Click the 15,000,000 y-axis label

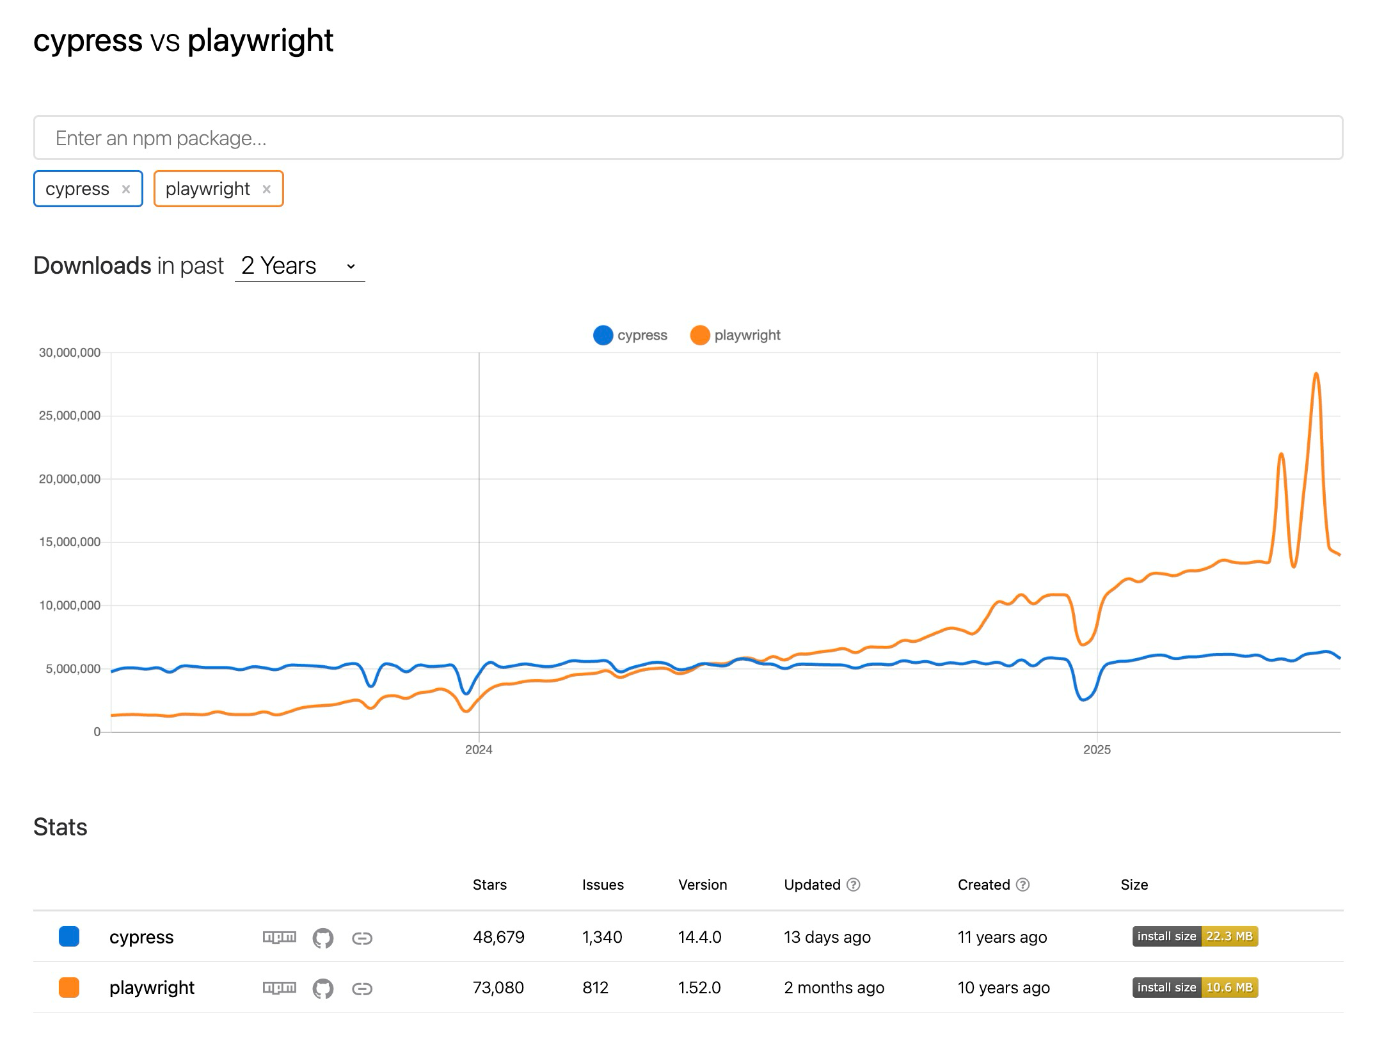70,542
